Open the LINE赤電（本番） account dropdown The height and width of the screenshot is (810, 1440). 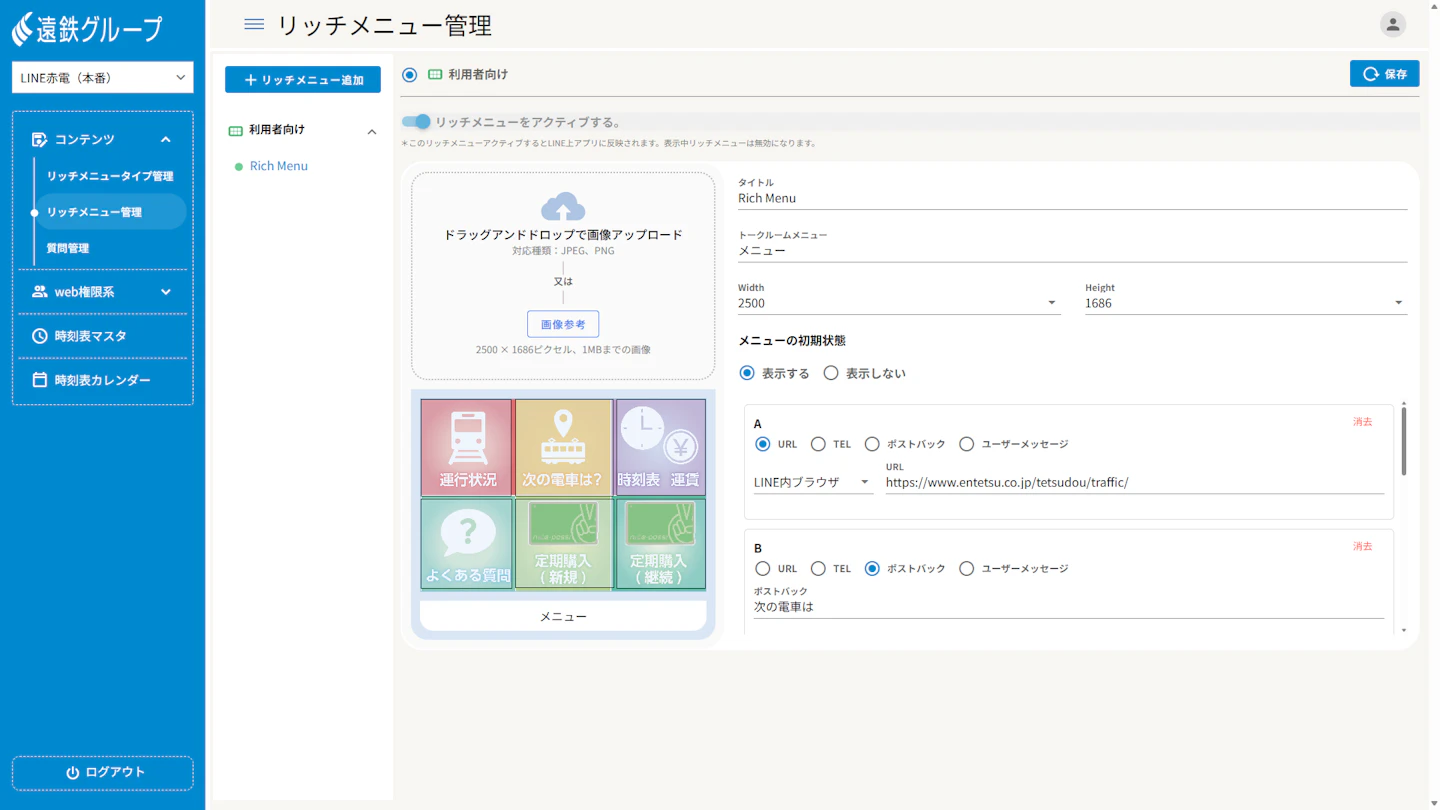click(x=102, y=78)
